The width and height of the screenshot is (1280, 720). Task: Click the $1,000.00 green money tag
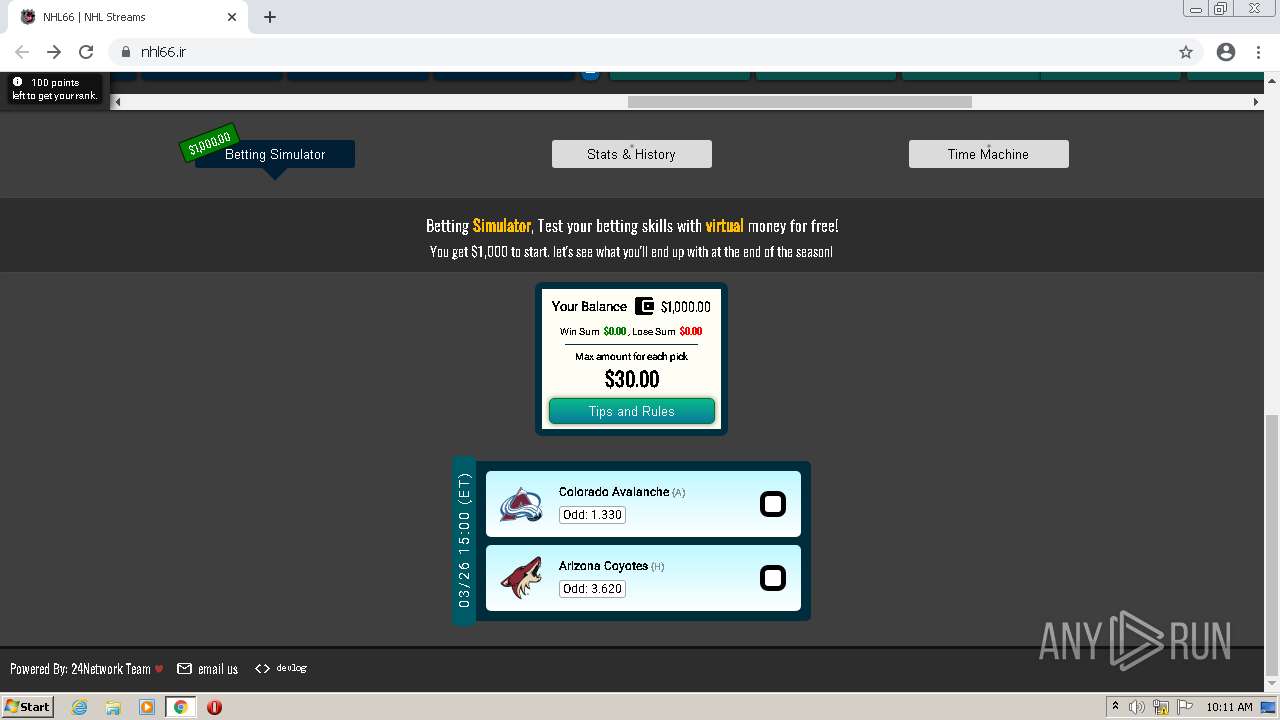pyautogui.click(x=209, y=145)
